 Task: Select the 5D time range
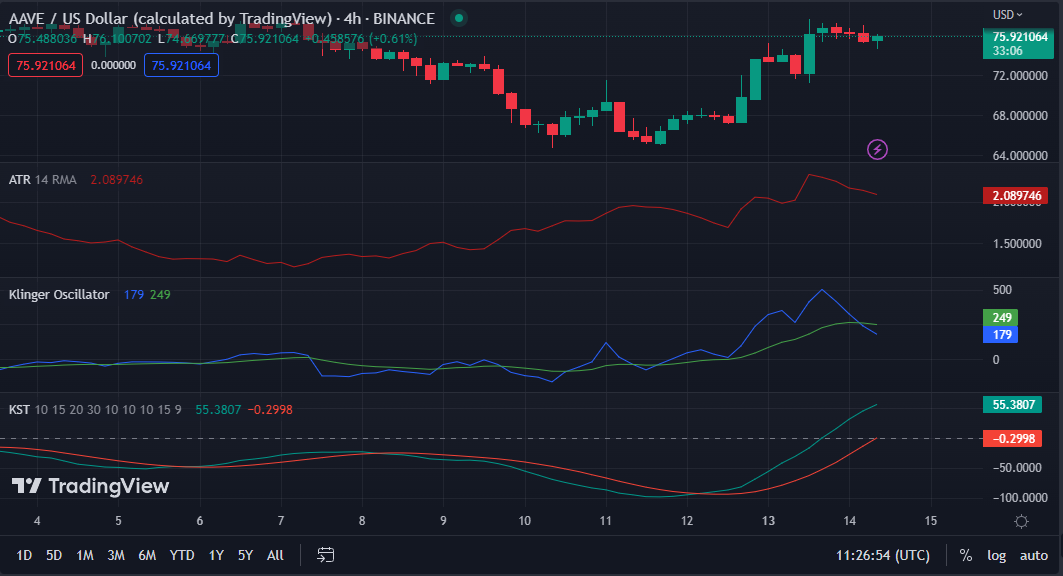[54, 555]
